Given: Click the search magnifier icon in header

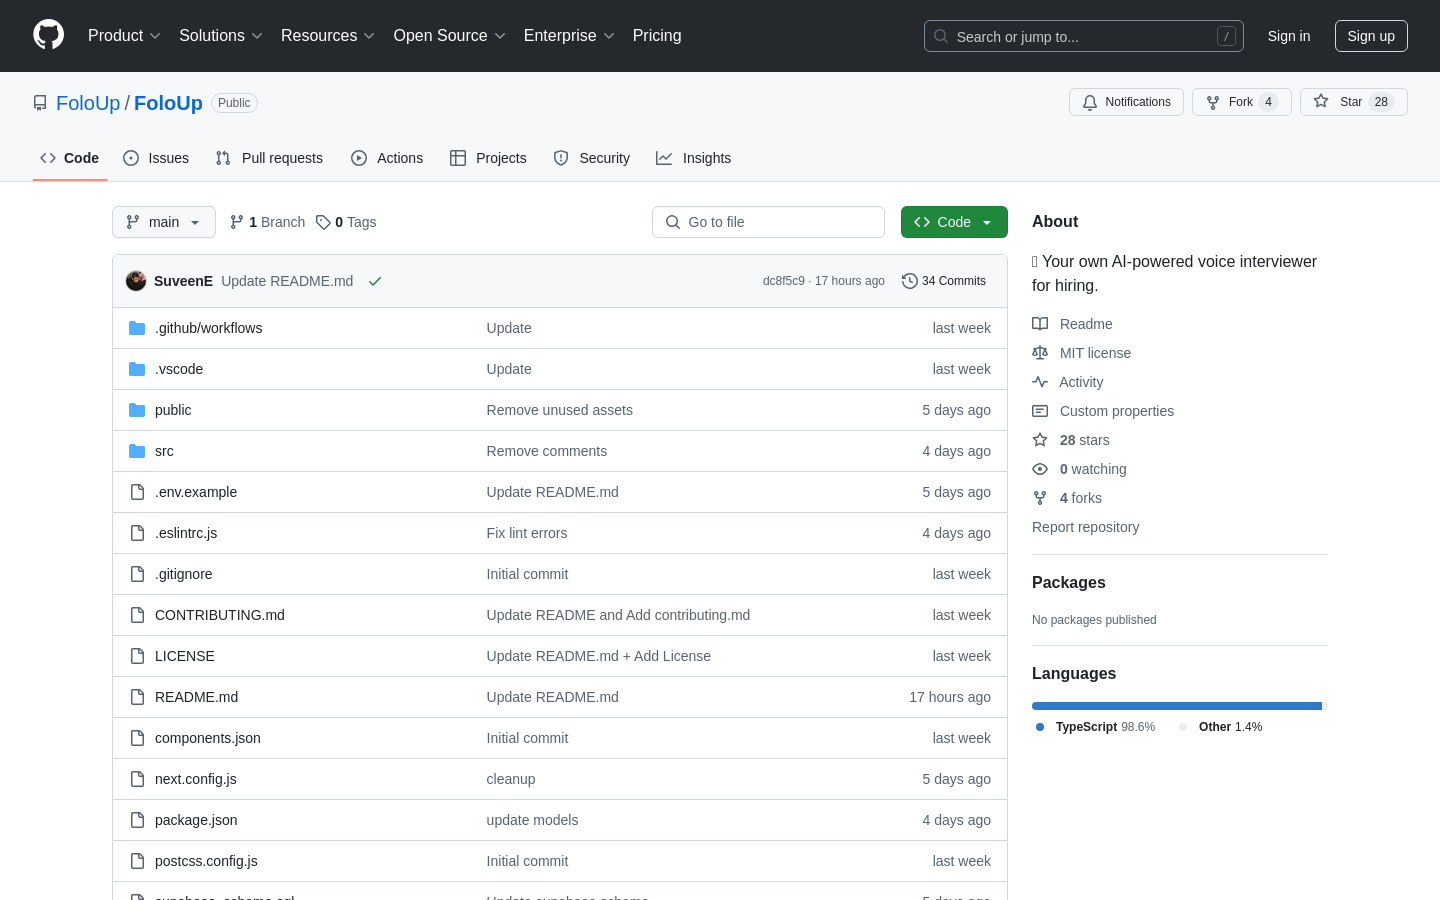Looking at the screenshot, I should point(941,36).
